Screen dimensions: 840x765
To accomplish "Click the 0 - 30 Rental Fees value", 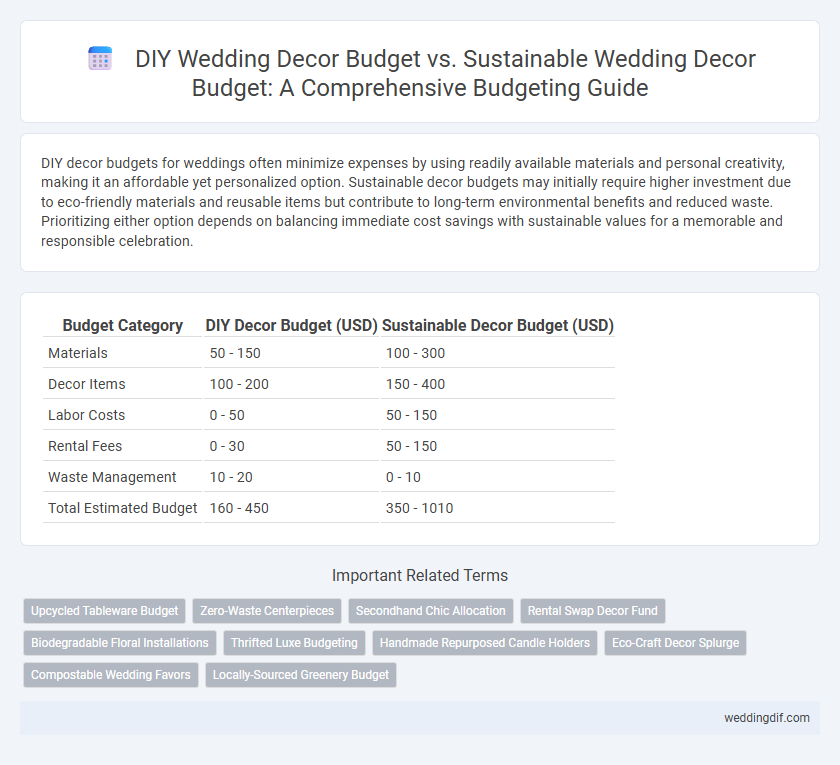I will click(227, 446).
